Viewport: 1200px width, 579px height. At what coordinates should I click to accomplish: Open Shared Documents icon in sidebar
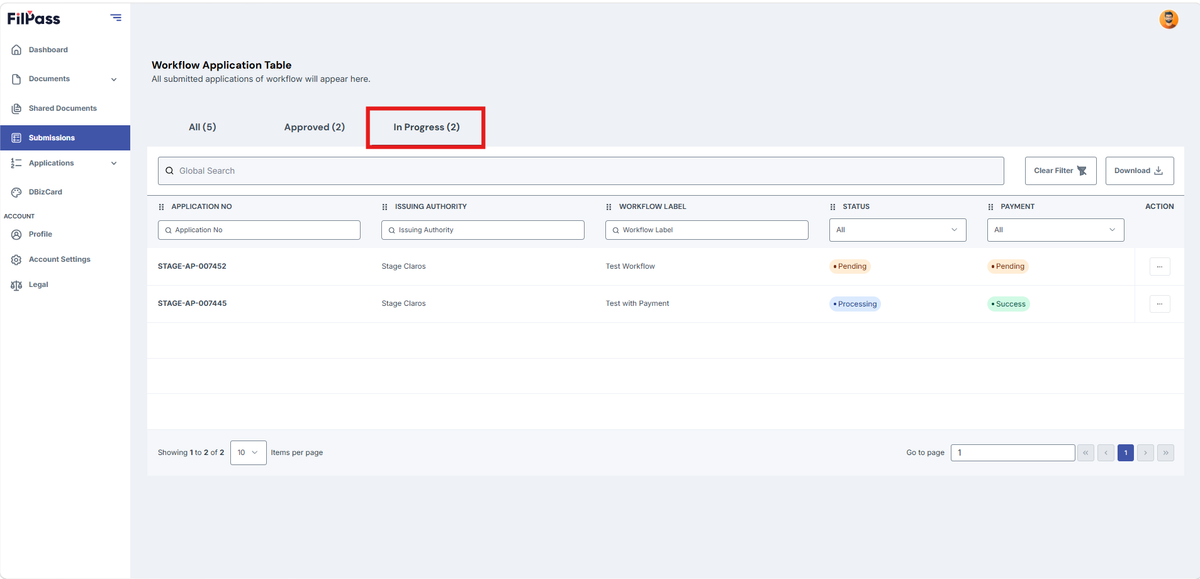16,109
